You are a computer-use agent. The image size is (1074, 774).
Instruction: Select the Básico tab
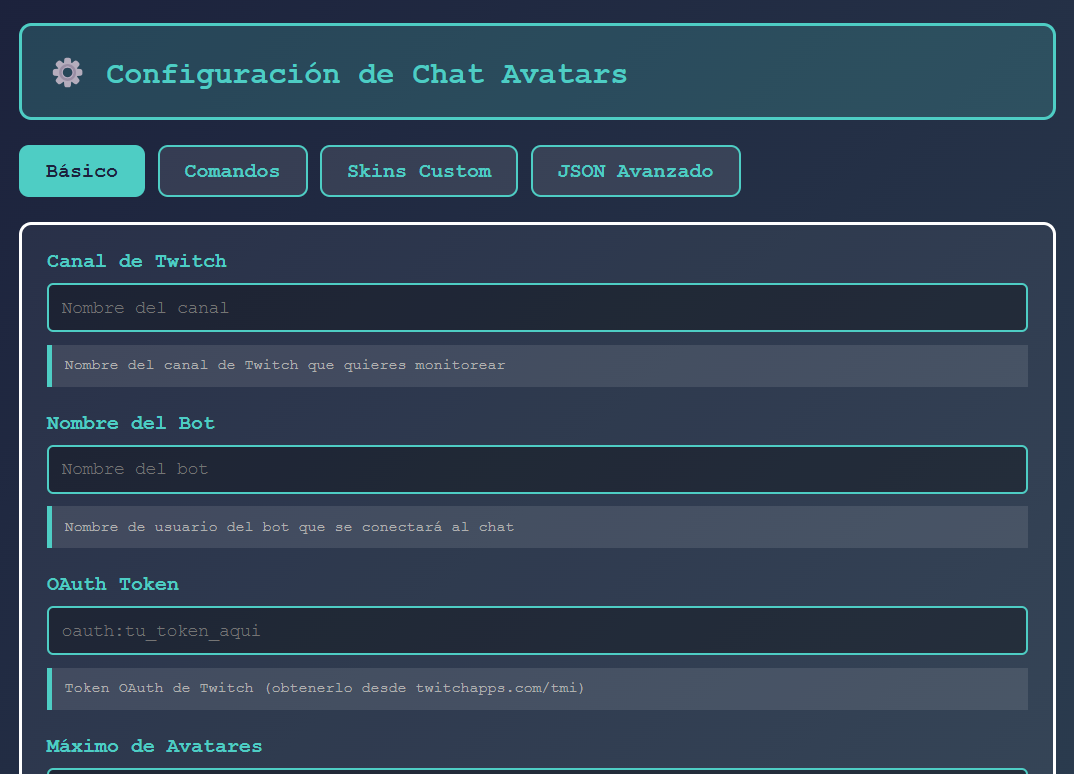[x=82, y=171]
